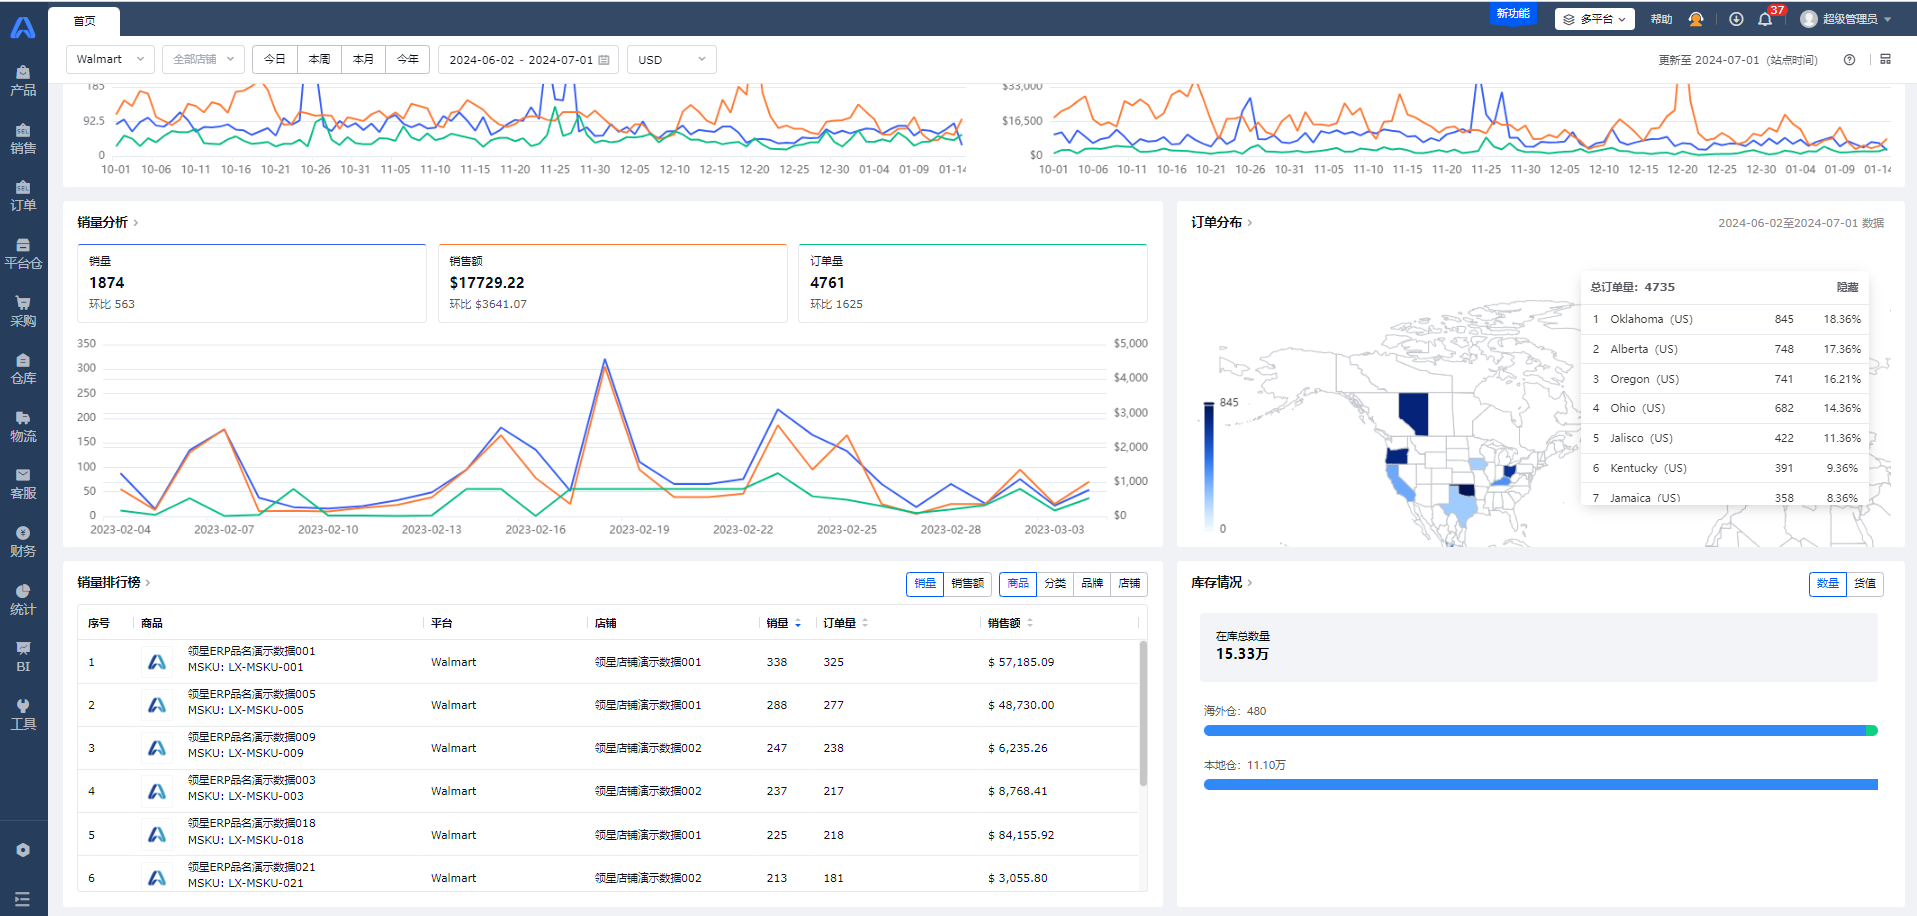1917x916 pixels.
Task: Open the 库存情况 section link
Action: click(x=1221, y=582)
